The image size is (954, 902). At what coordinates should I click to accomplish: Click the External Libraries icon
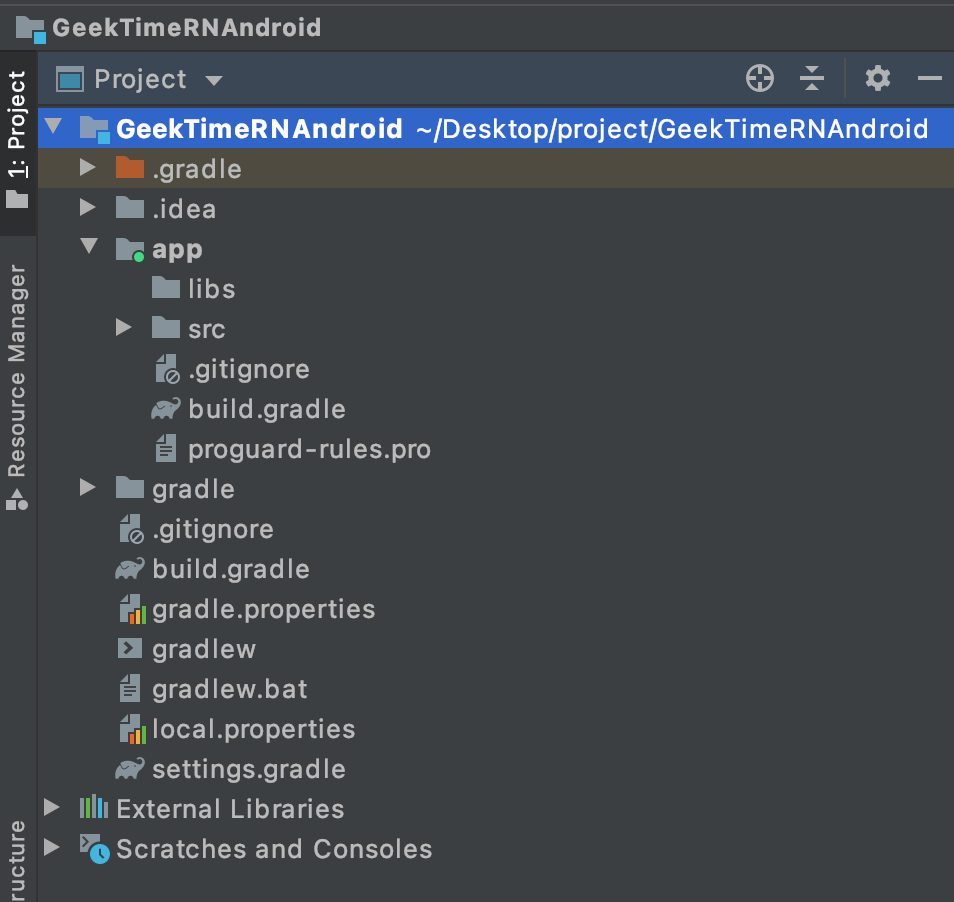click(94, 808)
